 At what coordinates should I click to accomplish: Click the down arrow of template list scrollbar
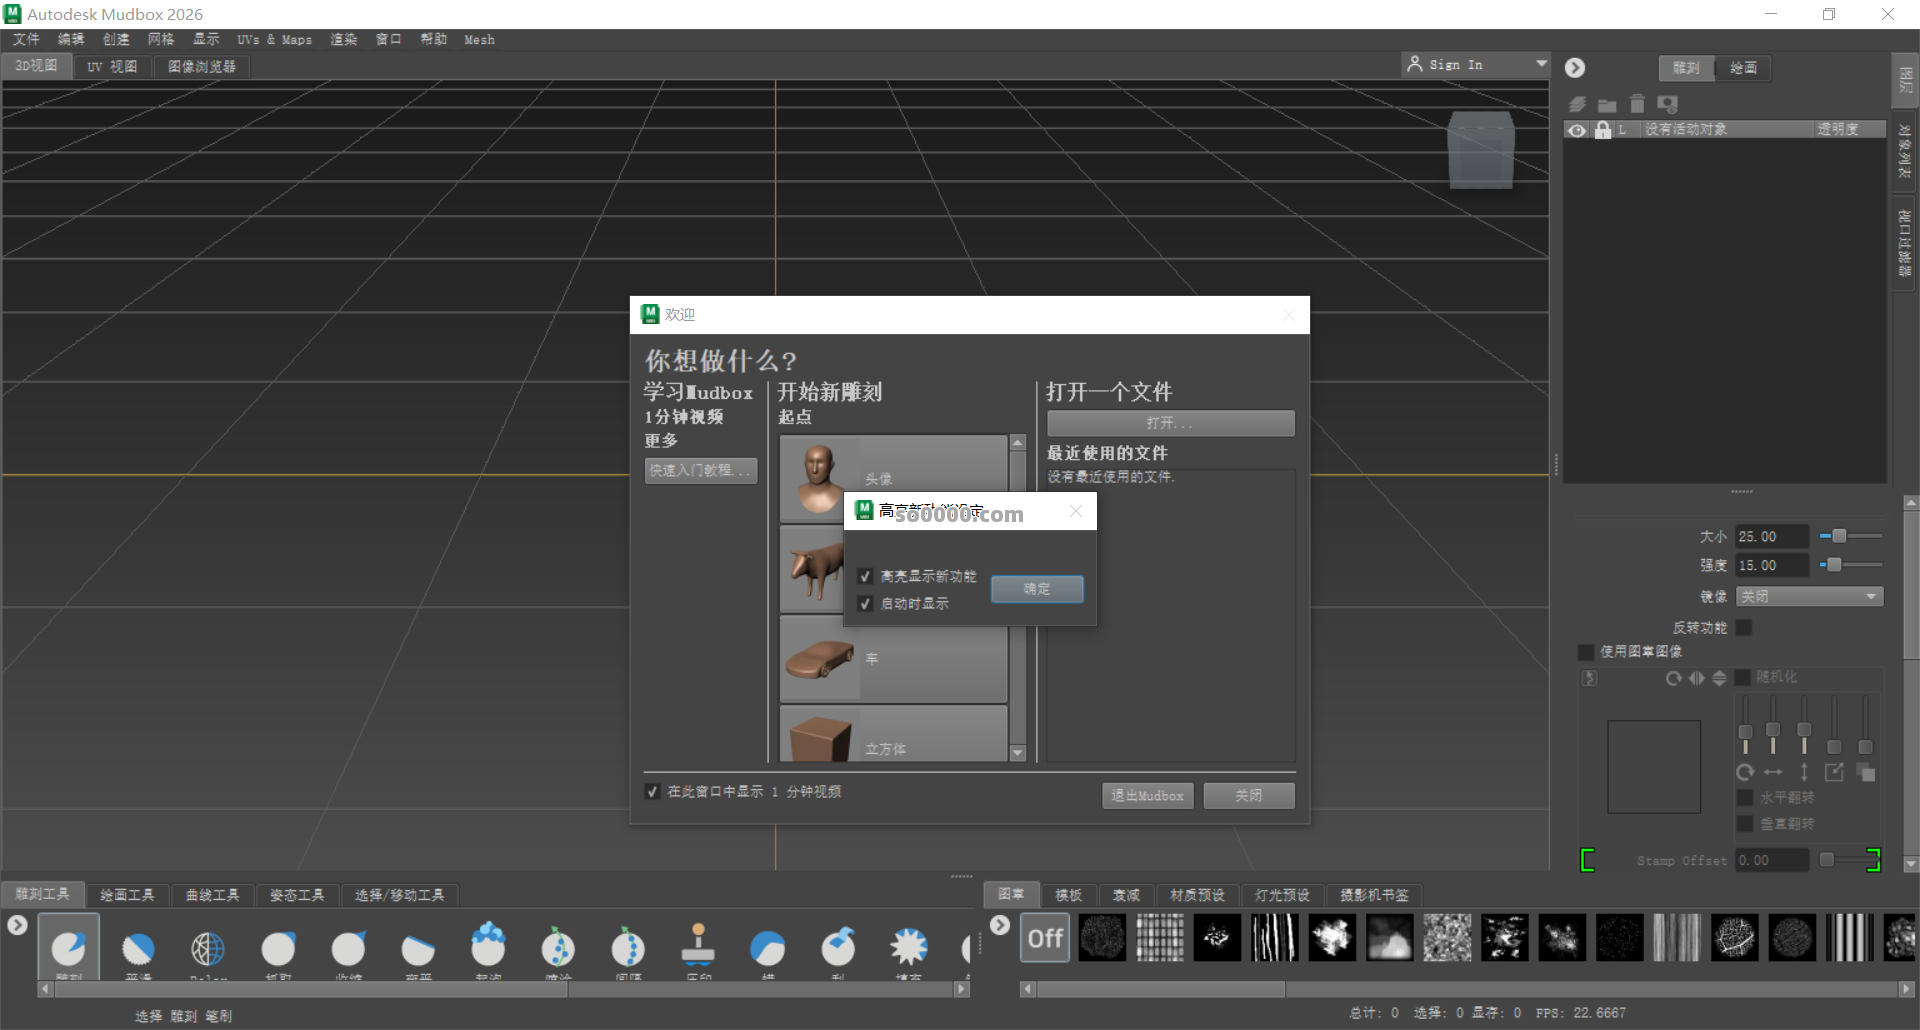pos(1018,753)
